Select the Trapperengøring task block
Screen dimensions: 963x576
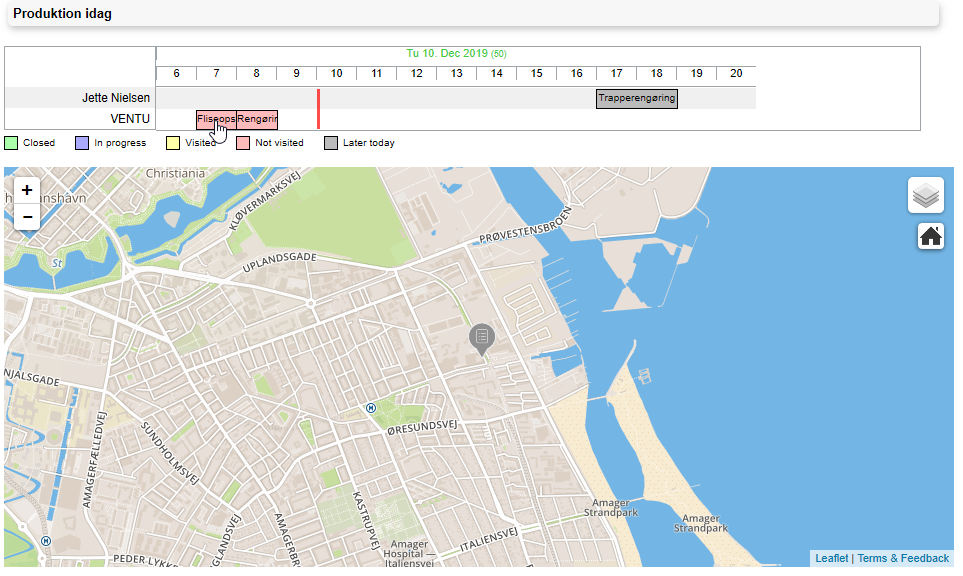point(637,98)
